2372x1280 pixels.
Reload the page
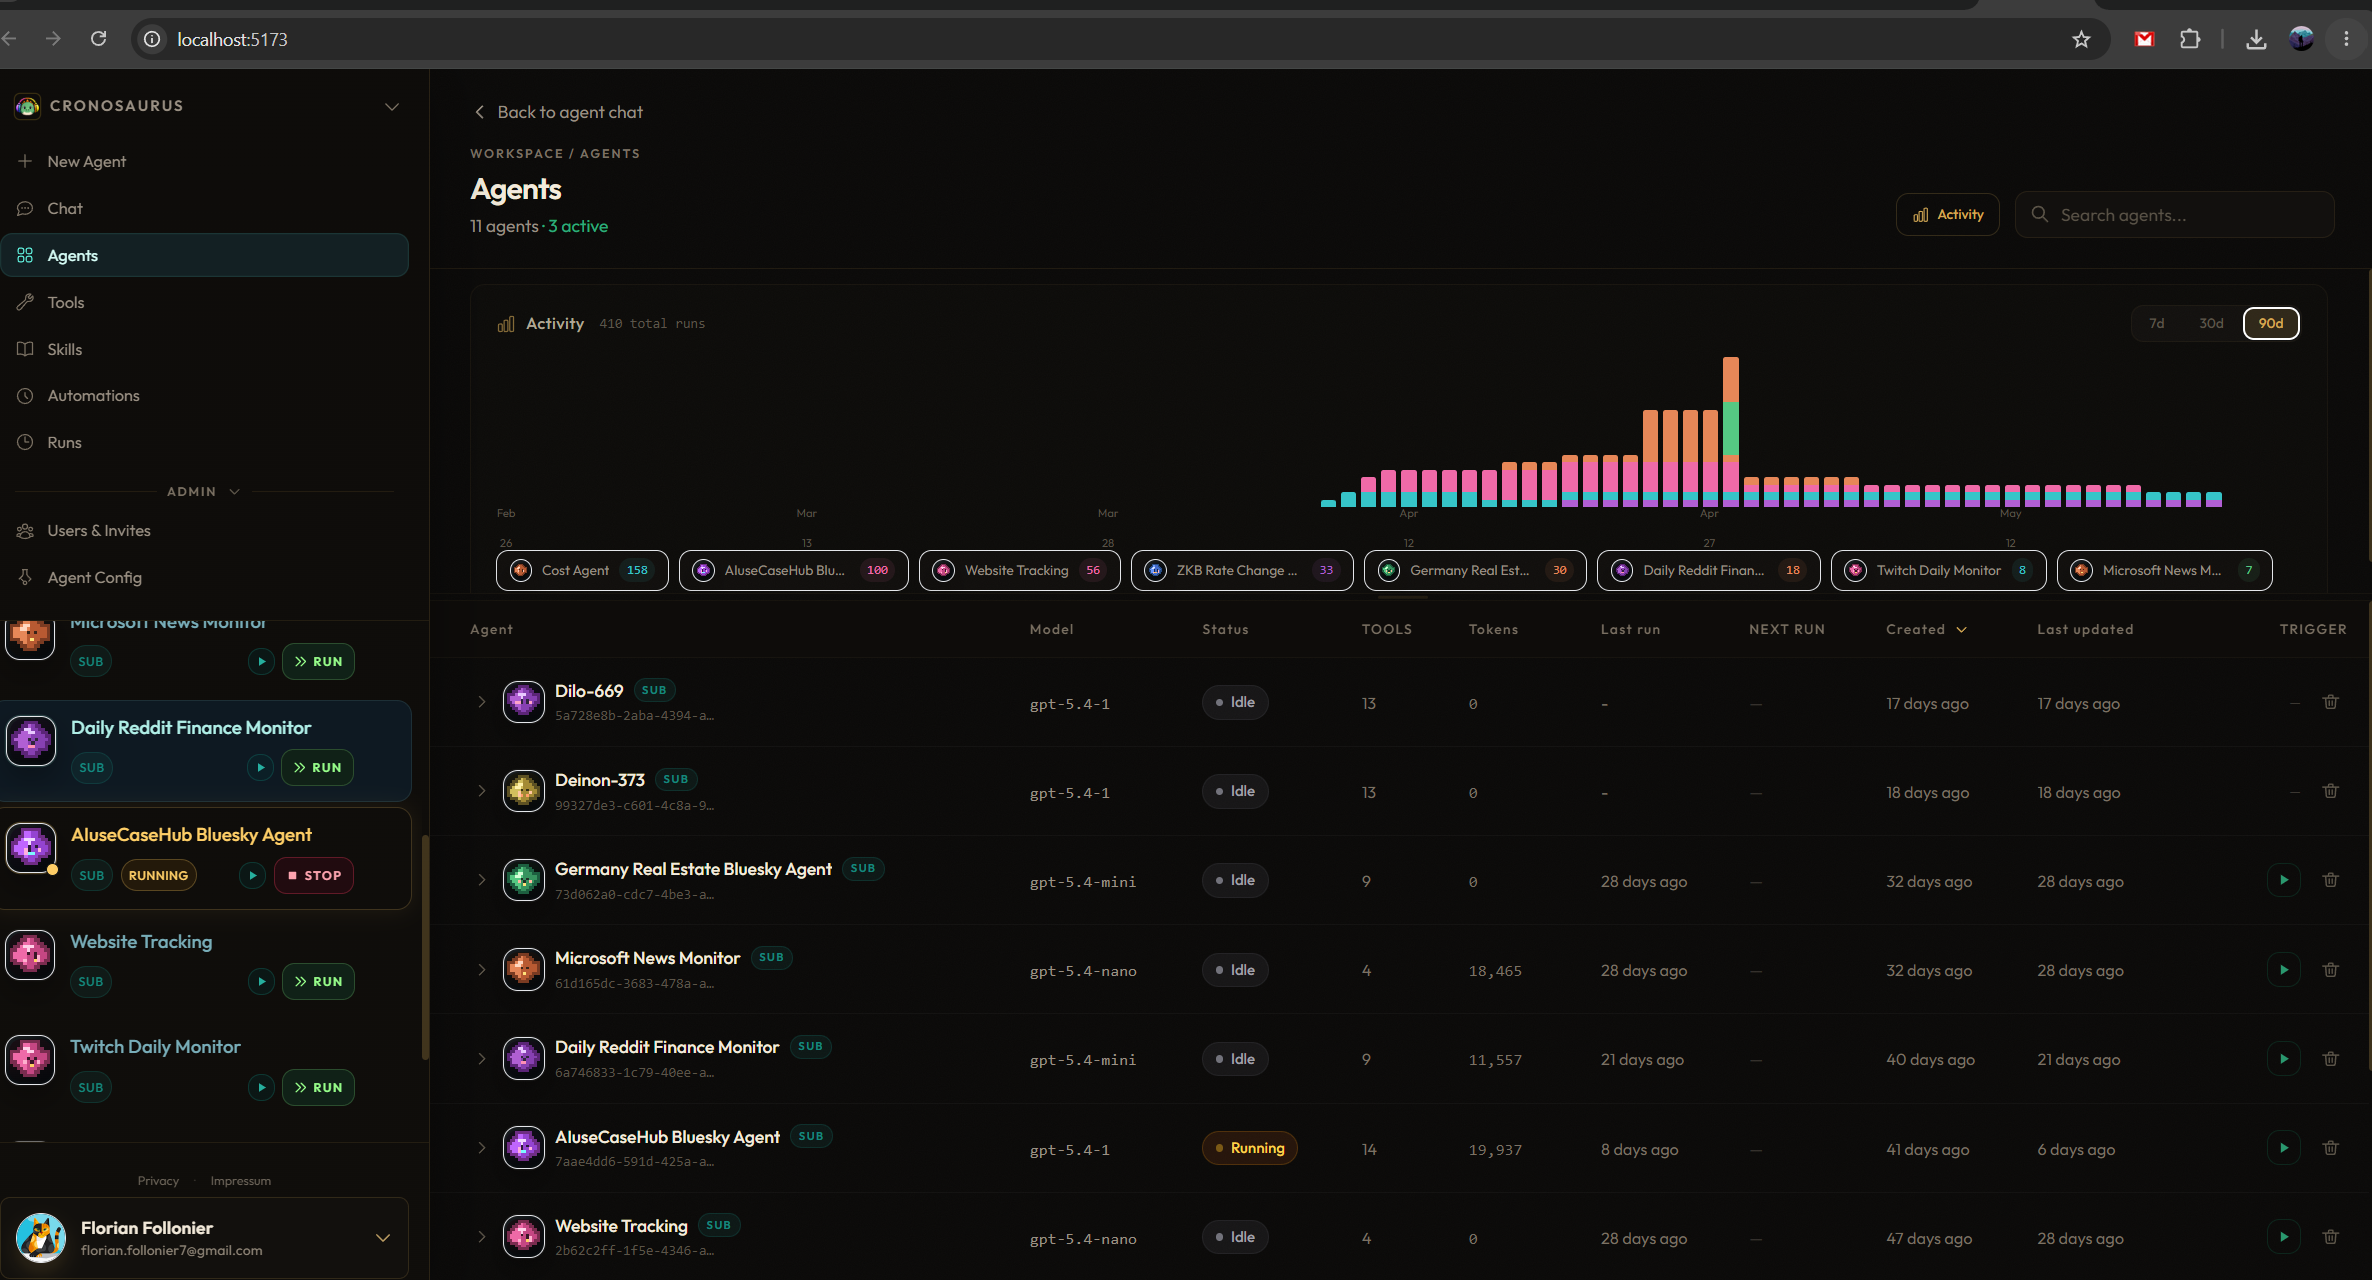pyautogui.click(x=98, y=39)
